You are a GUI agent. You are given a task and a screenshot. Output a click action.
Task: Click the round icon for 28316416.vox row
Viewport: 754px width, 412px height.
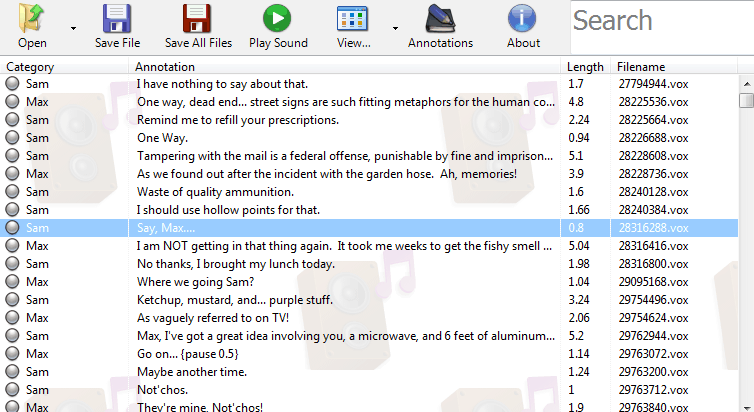tap(12, 246)
